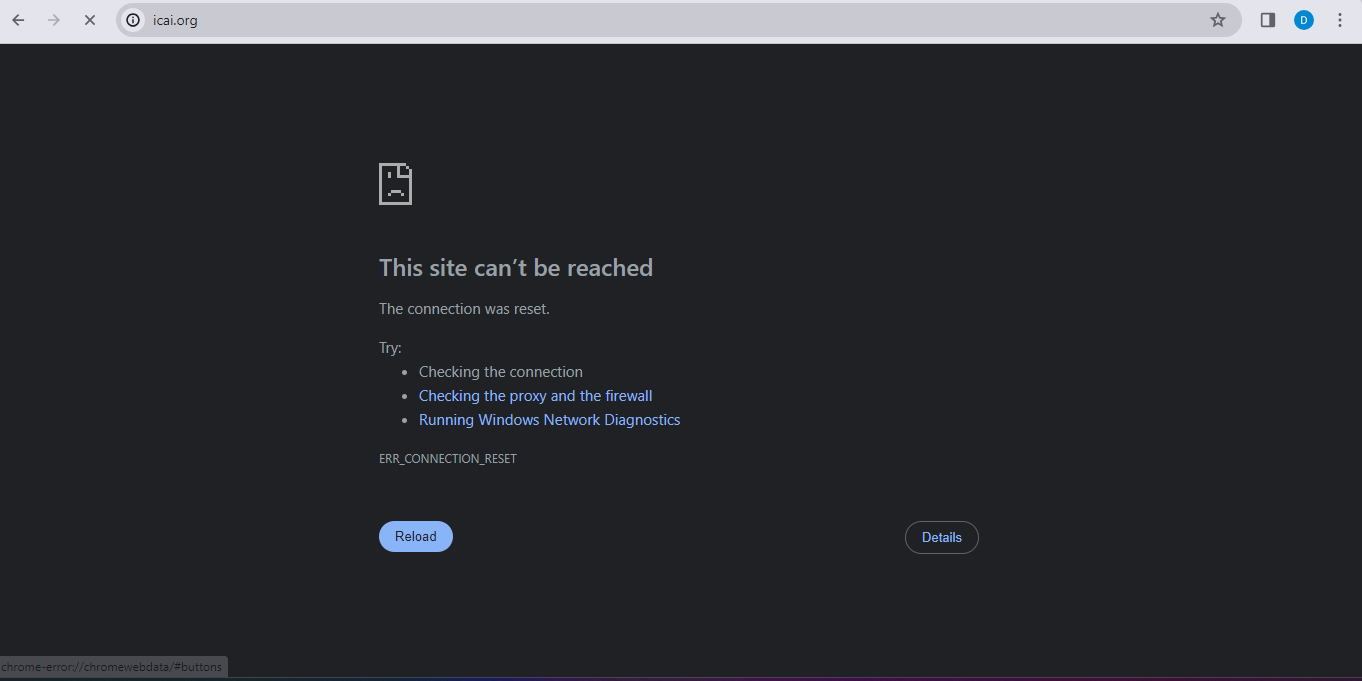1362x681 pixels.
Task: Open the profile avatar labeled D
Action: (x=1303, y=20)
